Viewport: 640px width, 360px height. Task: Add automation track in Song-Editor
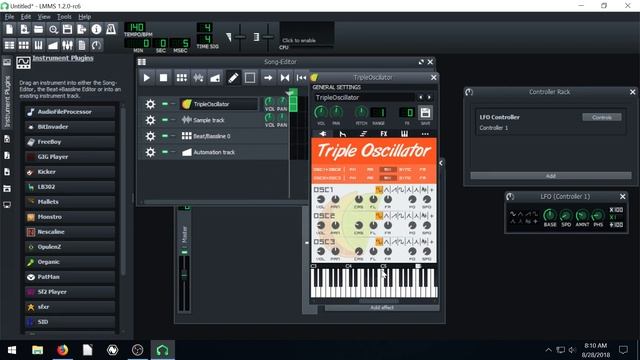215,78
